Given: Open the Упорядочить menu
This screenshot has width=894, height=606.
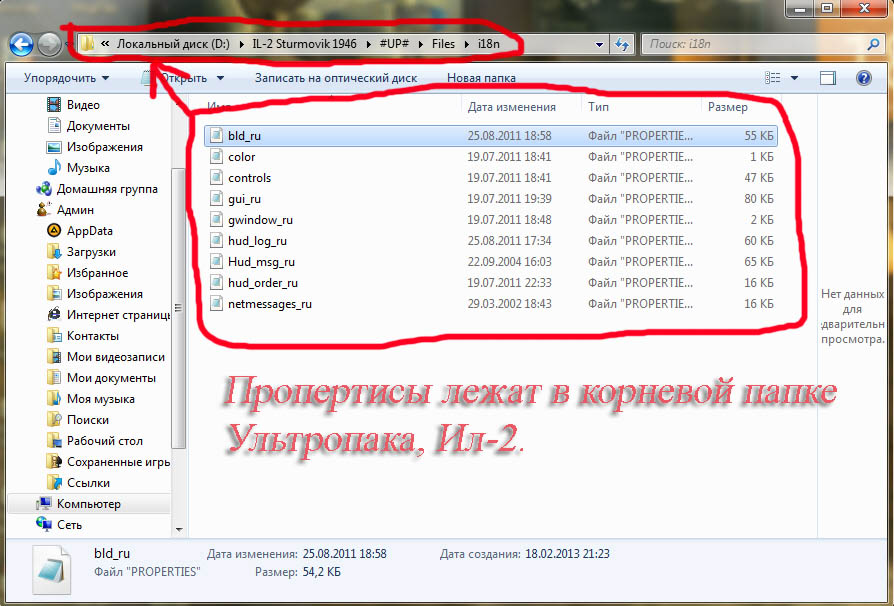Looking at the screenshot, I should (66, 78).
